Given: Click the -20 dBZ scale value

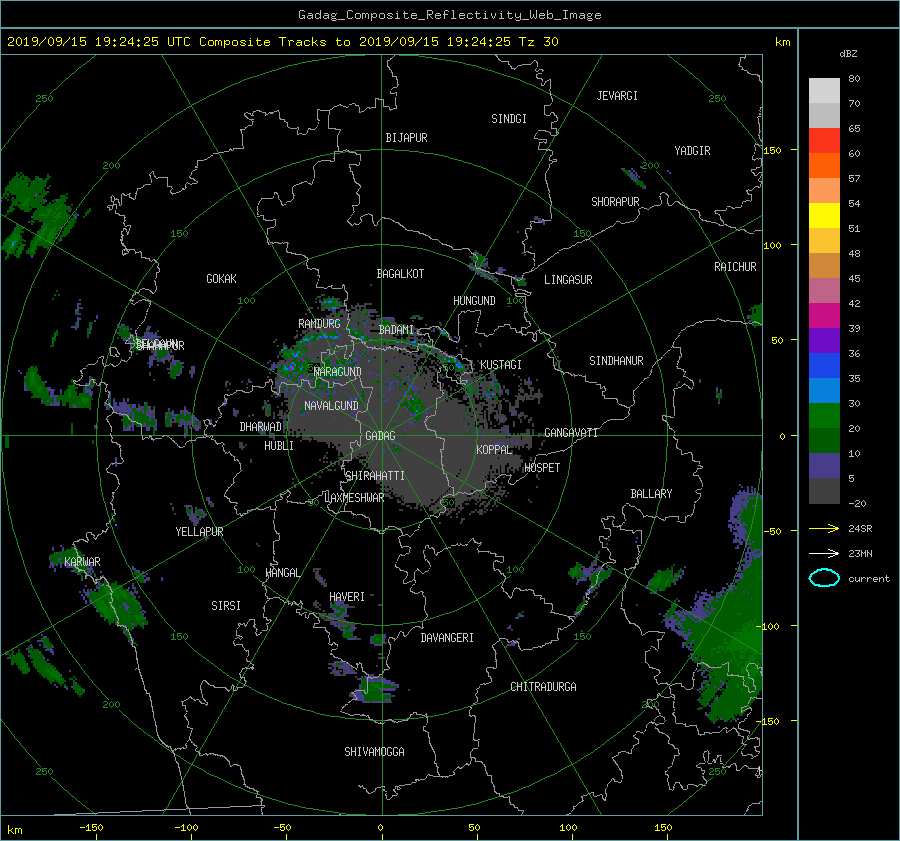Looking at the screenshot, I should coord(856,503).
